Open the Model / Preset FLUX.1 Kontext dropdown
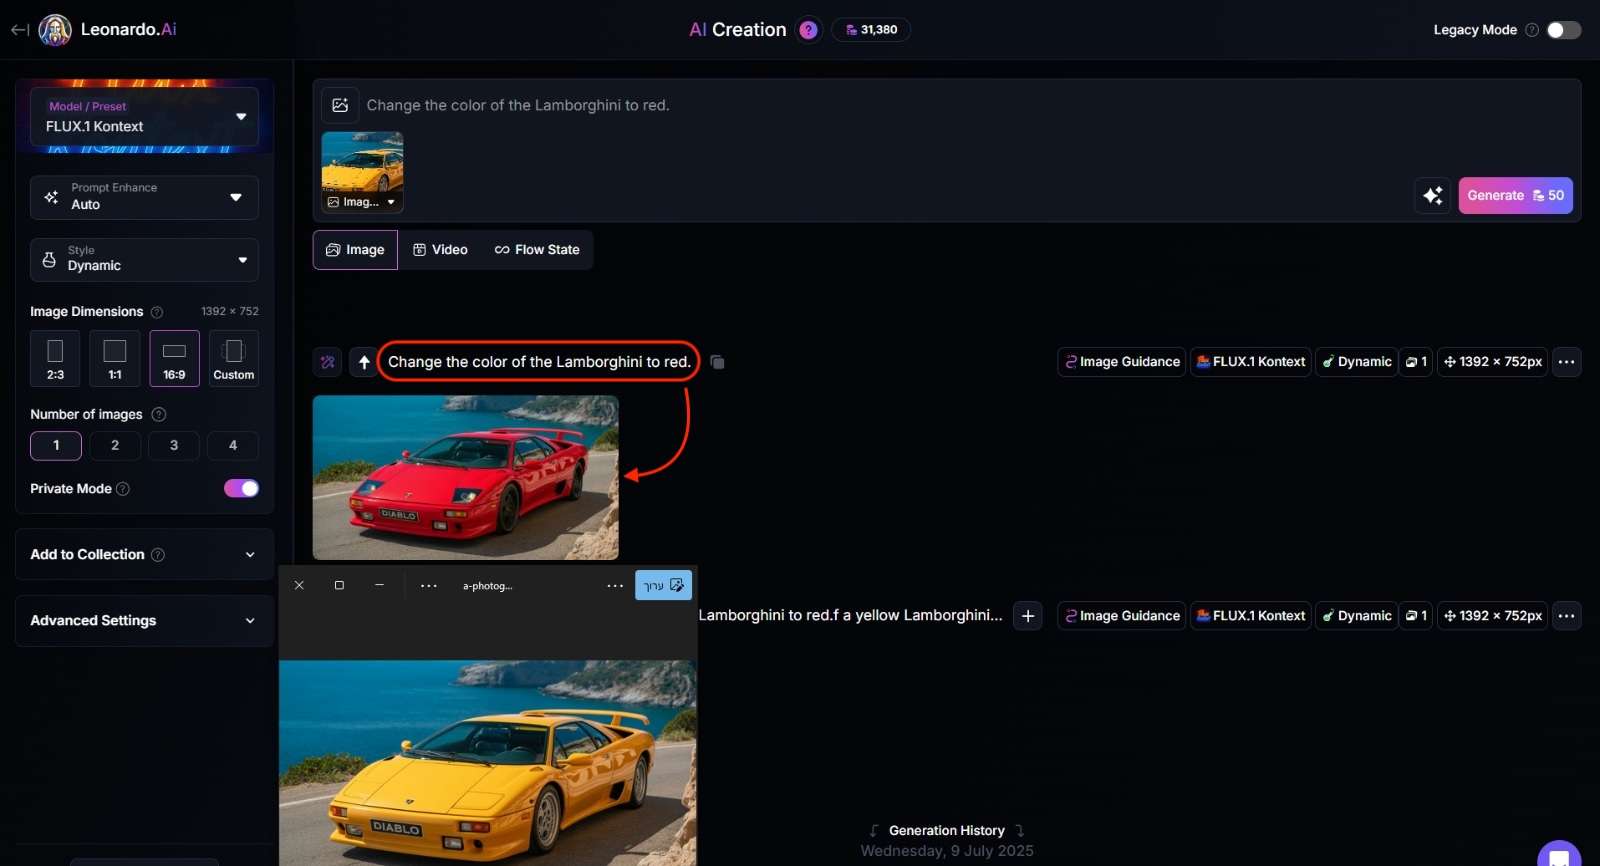Image resolution: width=1600 pixels, height=866 pixels. pyautogui.click(x=144, y=117)
